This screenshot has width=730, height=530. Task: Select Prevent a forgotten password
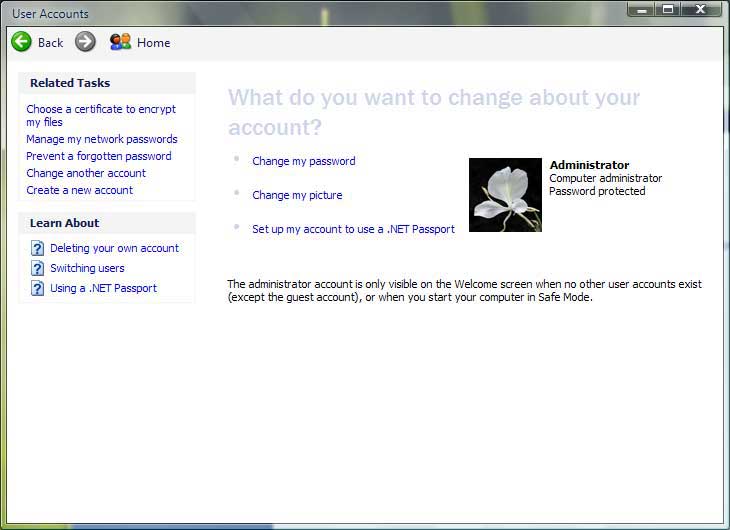[99, 156]
